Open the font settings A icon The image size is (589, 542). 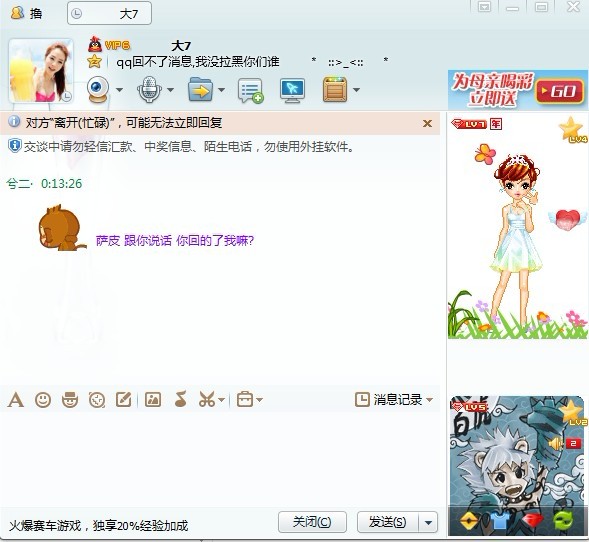16,400
